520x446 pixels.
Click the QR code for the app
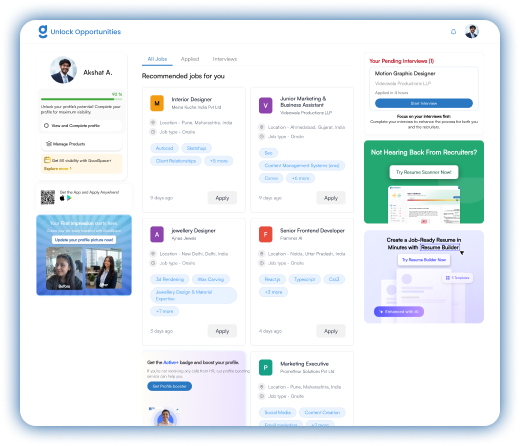[48, 197]
